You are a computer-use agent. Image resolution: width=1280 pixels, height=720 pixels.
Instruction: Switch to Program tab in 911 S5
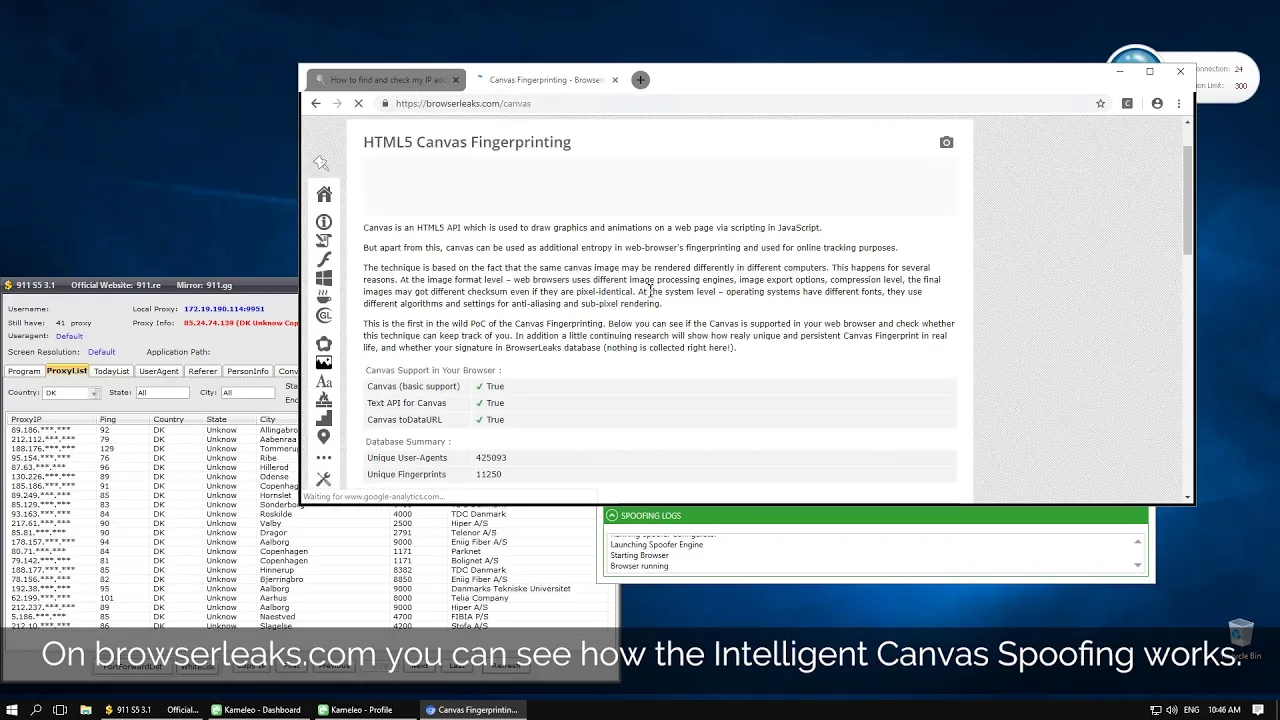[x=24, y=371]
